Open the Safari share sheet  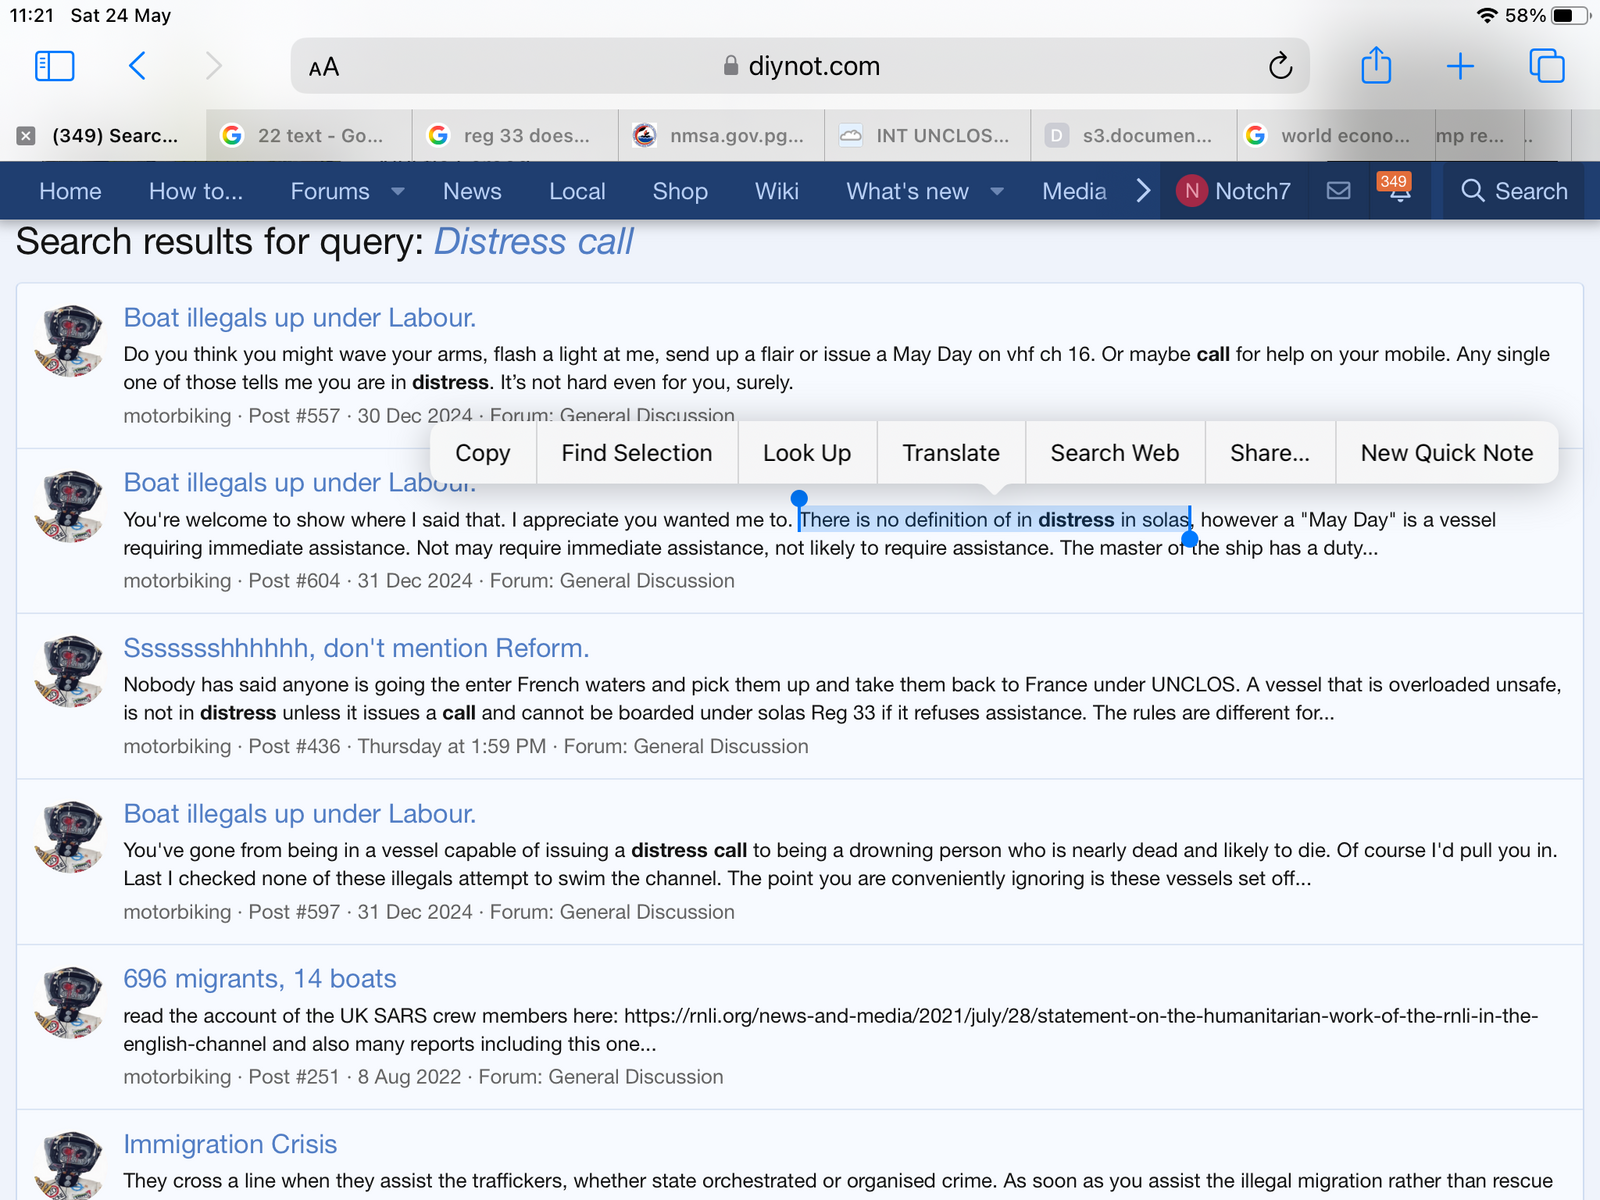1376,66
